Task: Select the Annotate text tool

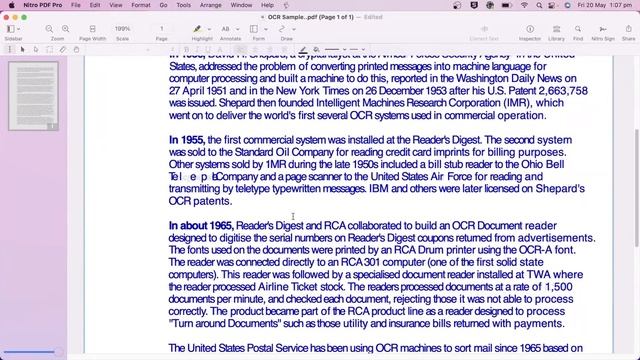Action: click(x=226, y=29)
